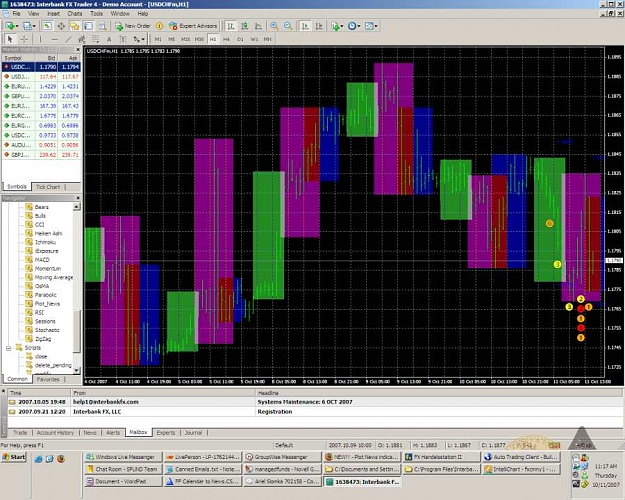This screenshot has width=625, height=500.
Task: Switch to Document - WordPad taskbar item
Action: [124, 482]
